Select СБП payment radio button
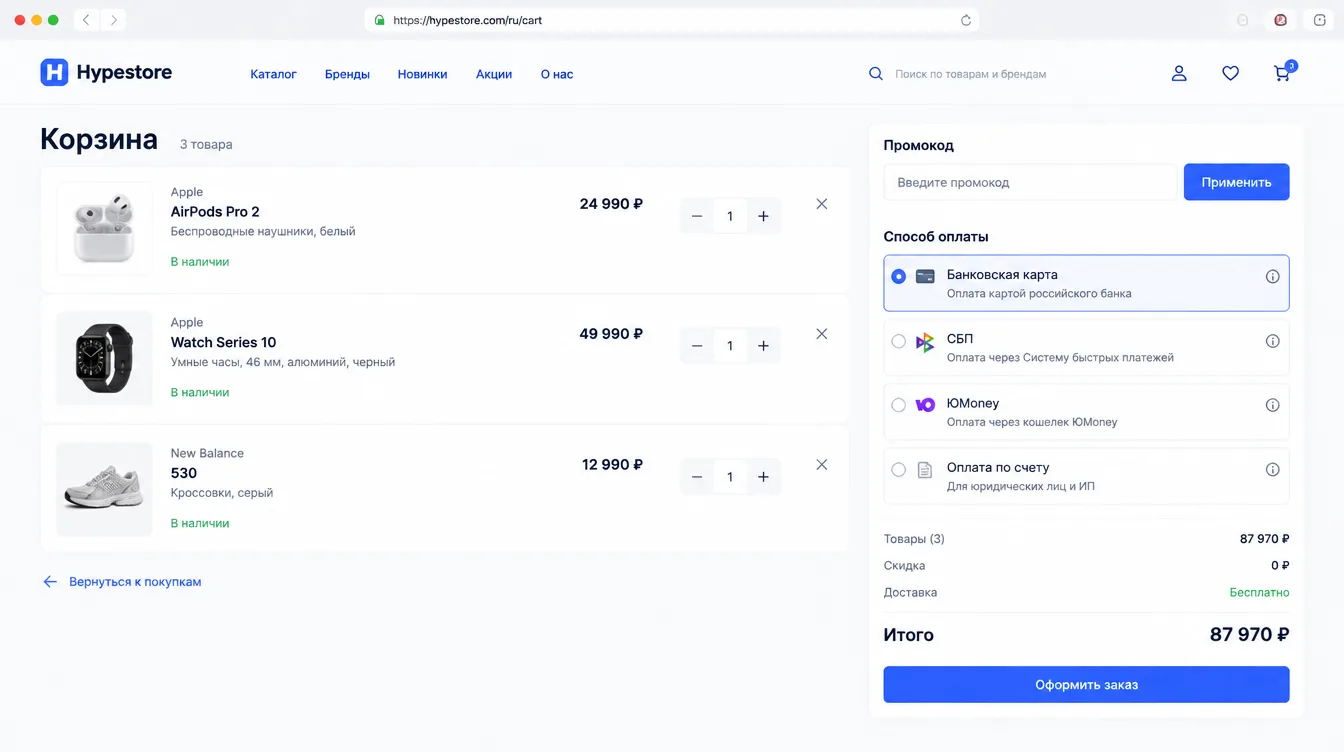The width and height of the screenshot is (1344, 752). tap(898, 341)
